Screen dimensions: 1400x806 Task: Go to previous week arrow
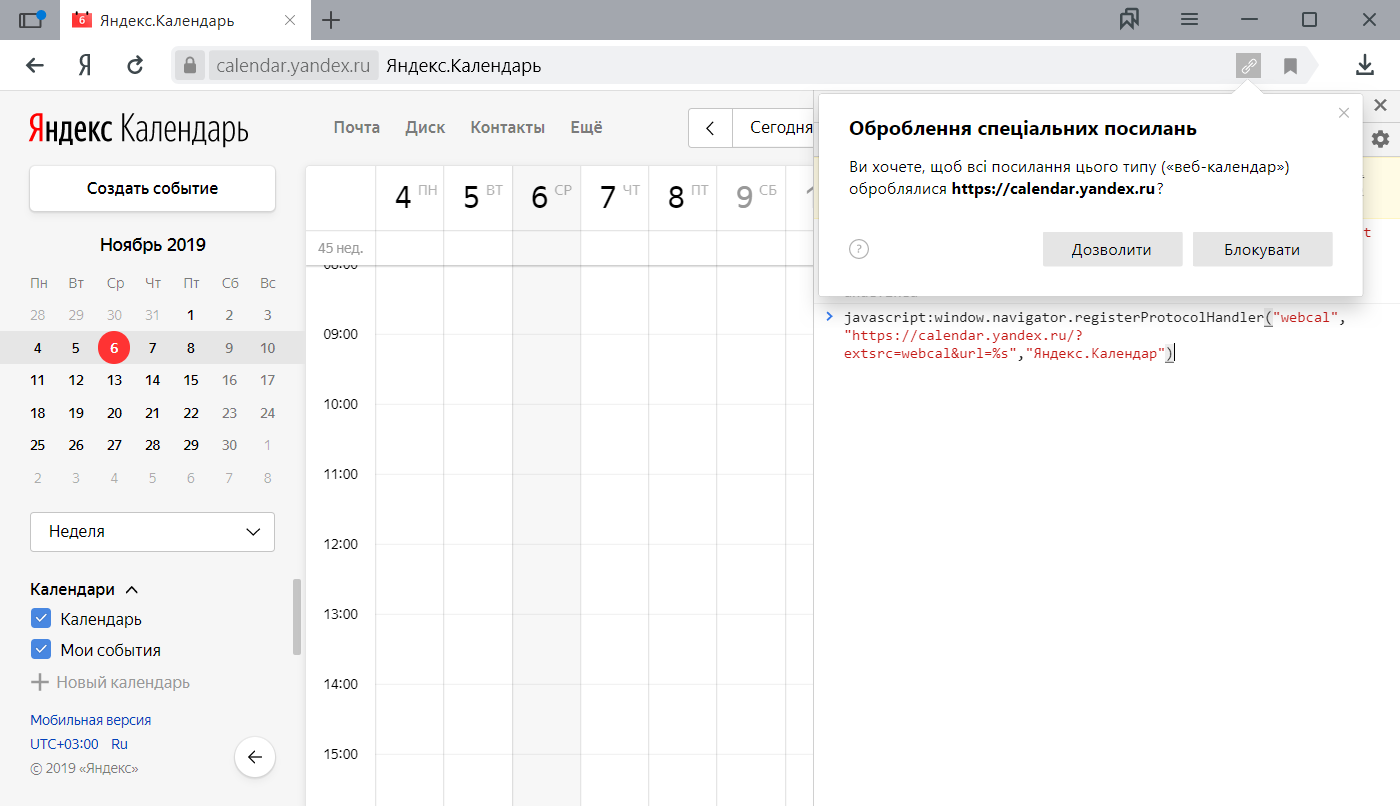pos(711,128)
